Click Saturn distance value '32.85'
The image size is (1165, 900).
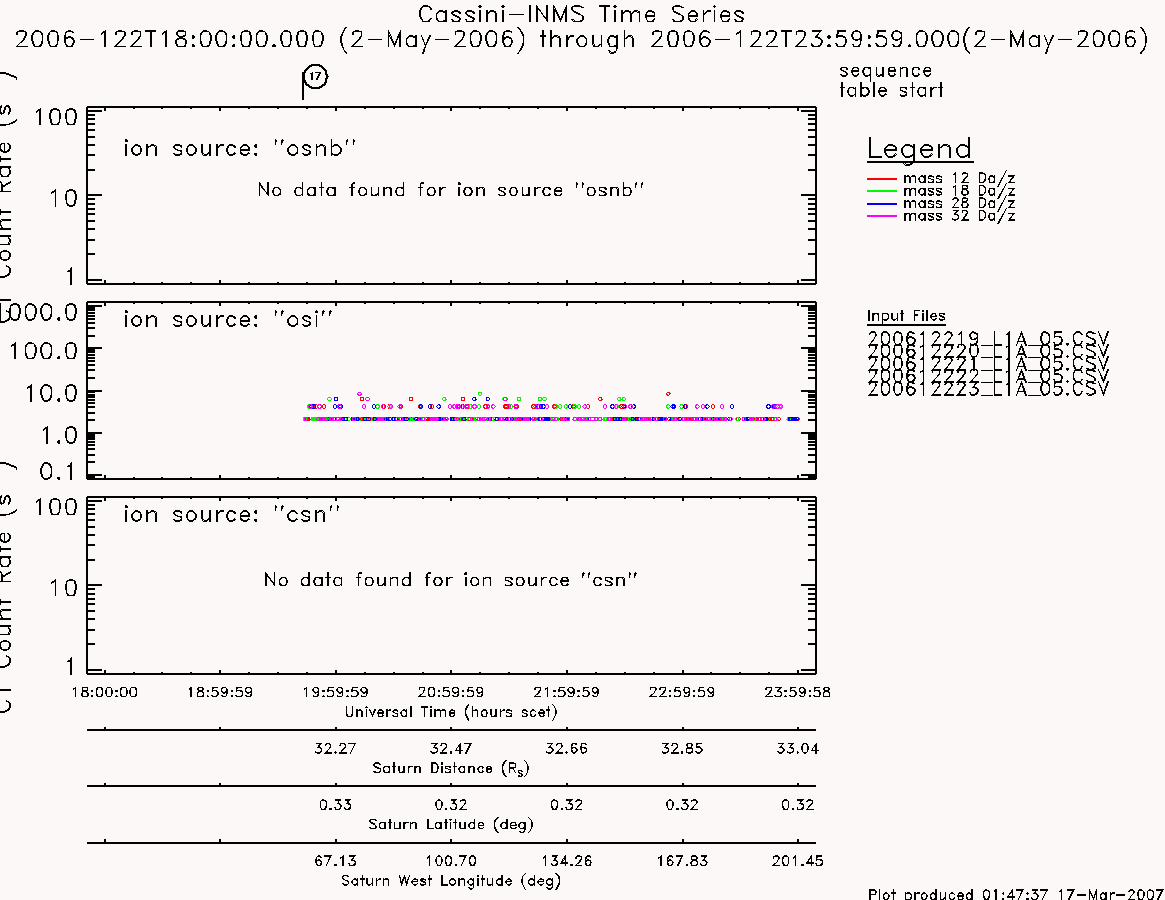(682, 748)
